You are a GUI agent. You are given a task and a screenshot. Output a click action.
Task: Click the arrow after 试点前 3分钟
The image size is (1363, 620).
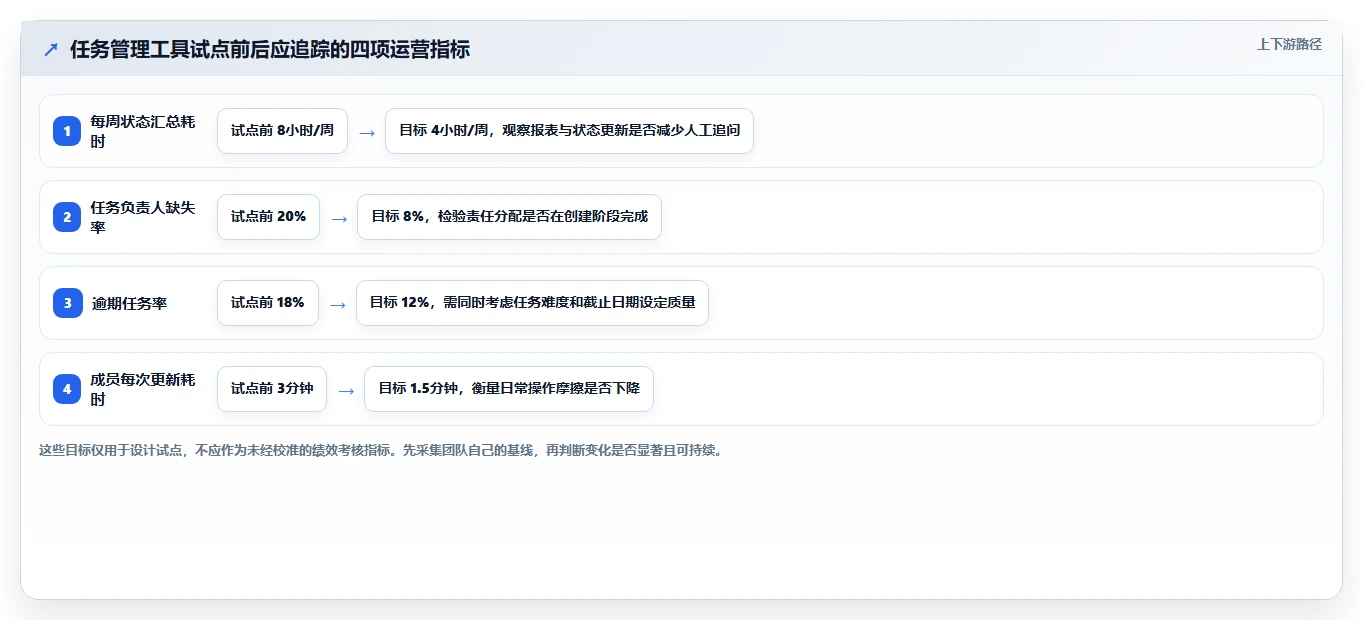[346, 390]
